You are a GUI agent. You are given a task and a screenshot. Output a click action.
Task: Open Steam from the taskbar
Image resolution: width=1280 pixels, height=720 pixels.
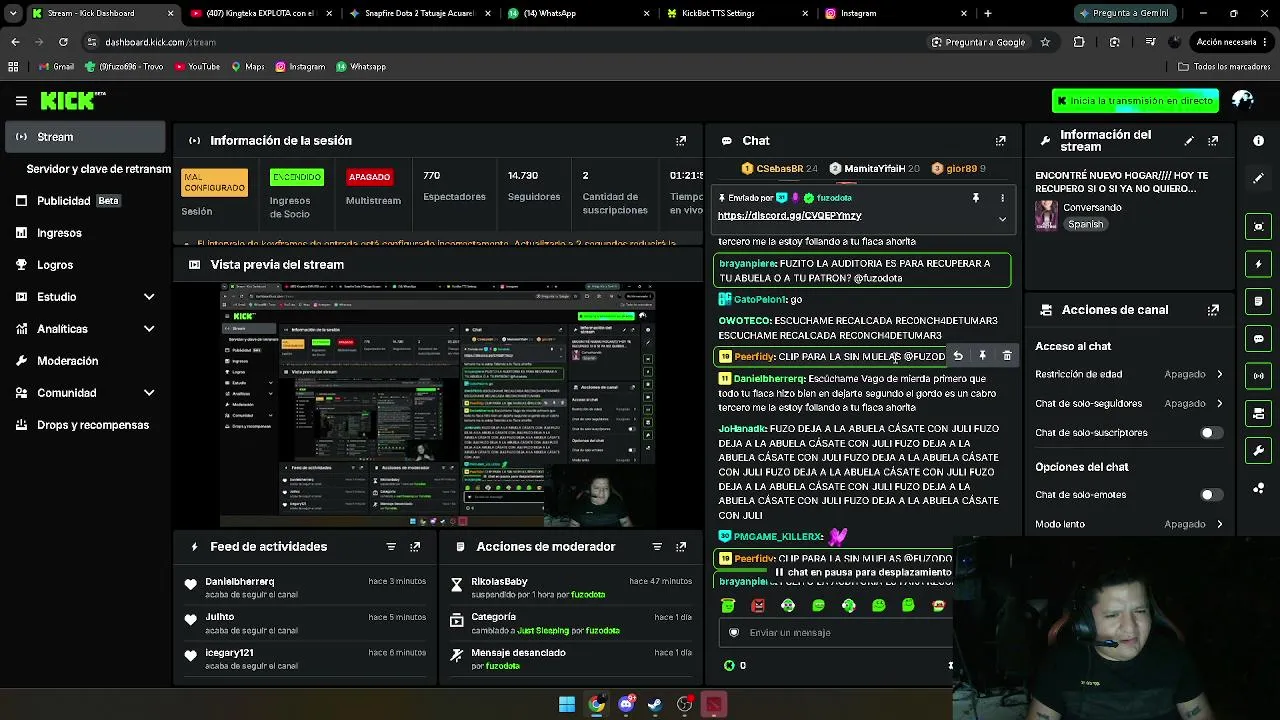[x=655, y=704]
